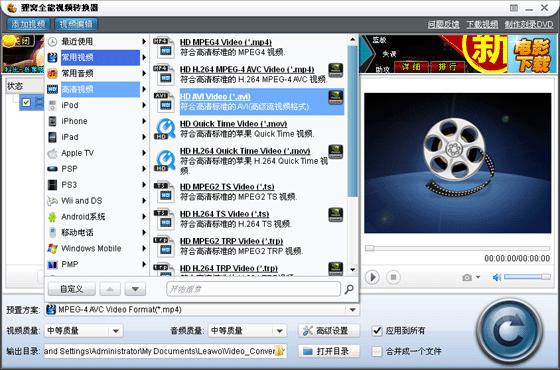
Task: Click the move-up arrow button beside 自定义
Action: [110, 289]
